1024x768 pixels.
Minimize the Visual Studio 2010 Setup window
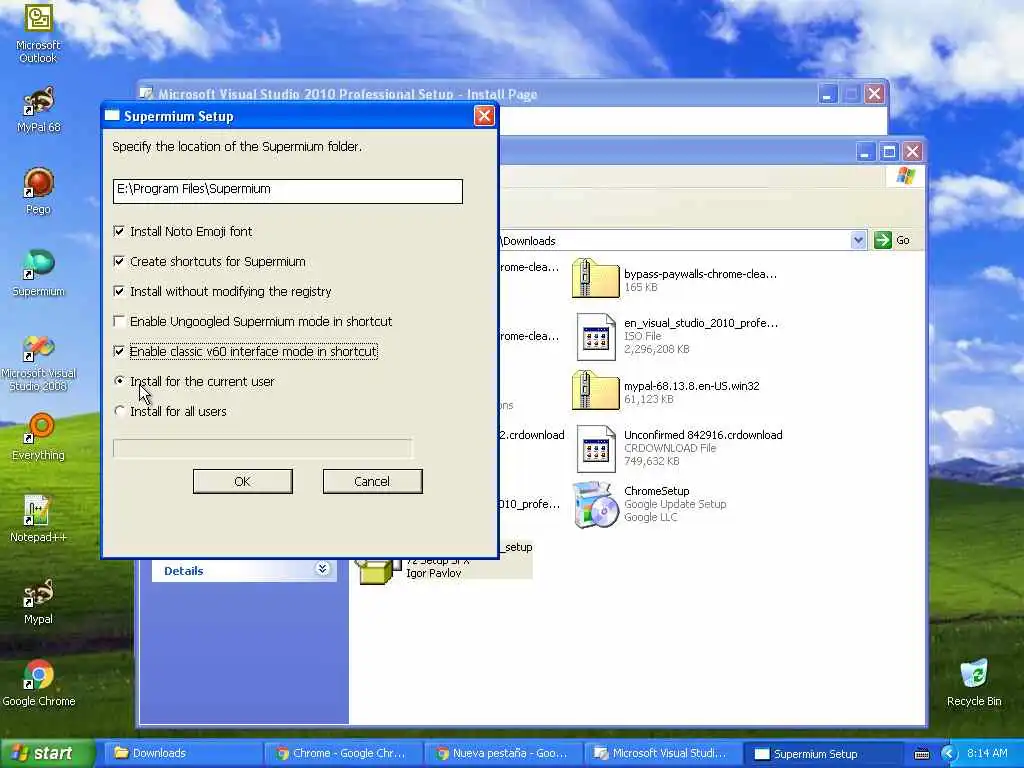coord(827,94)
